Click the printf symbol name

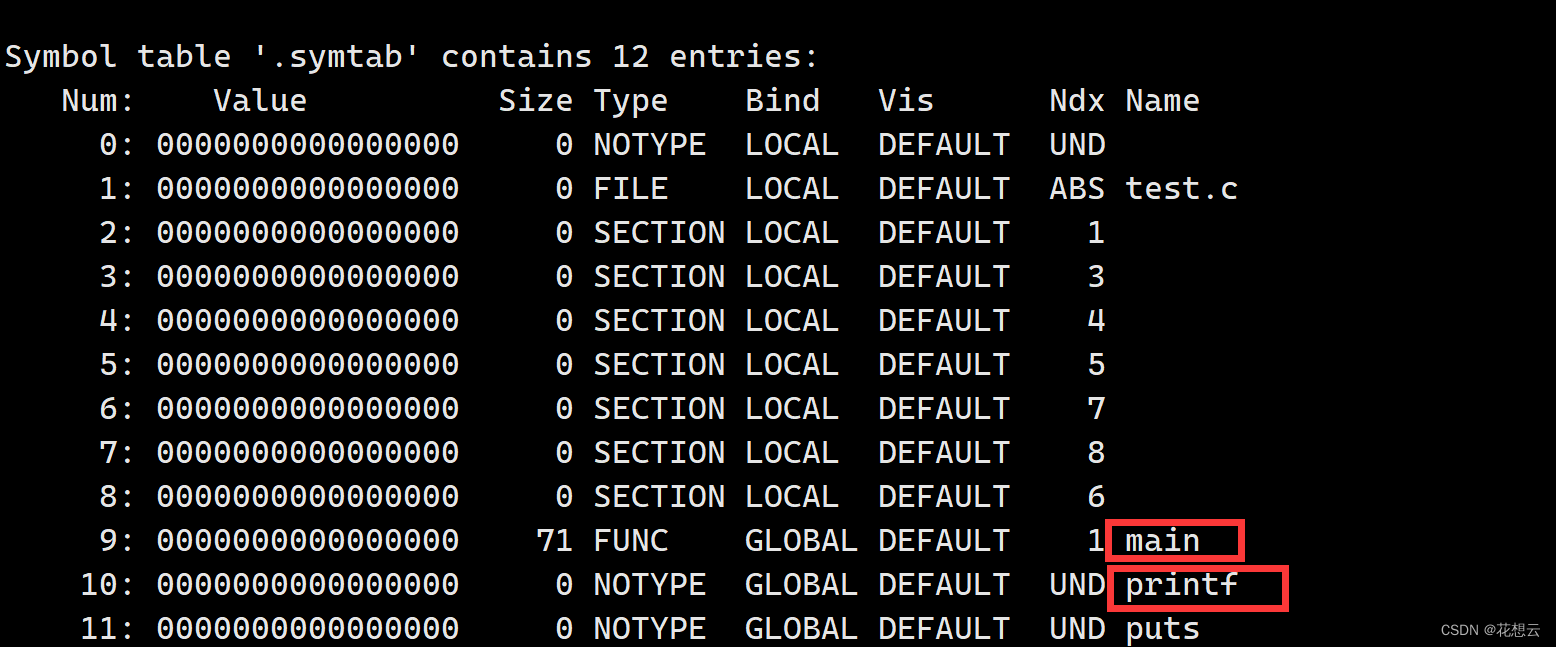[1181, 585]
